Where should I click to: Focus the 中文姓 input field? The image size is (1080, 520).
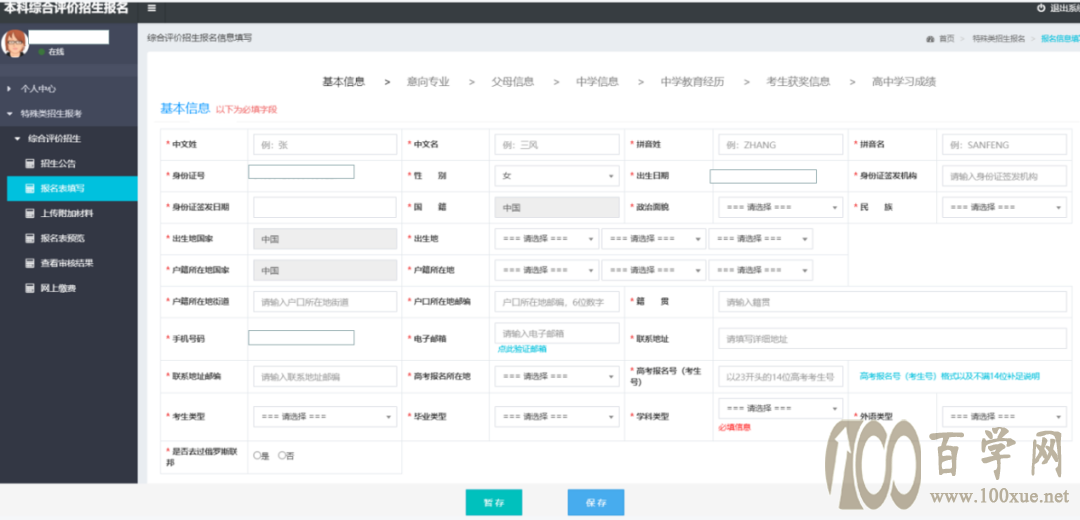click(x=325, y=145)
